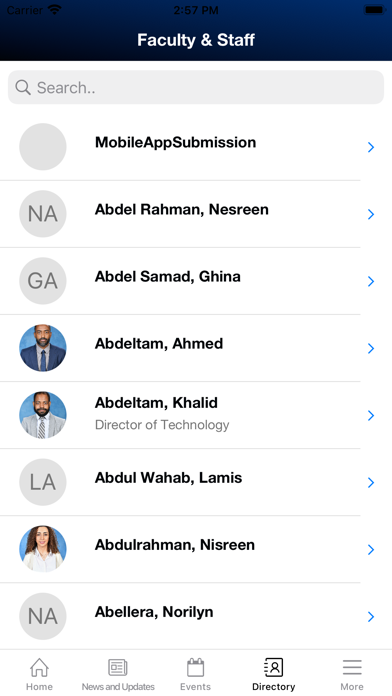Screen dimensions: 392x696
Task: Focus the Search.. input field
Action: tap(196, 87)
